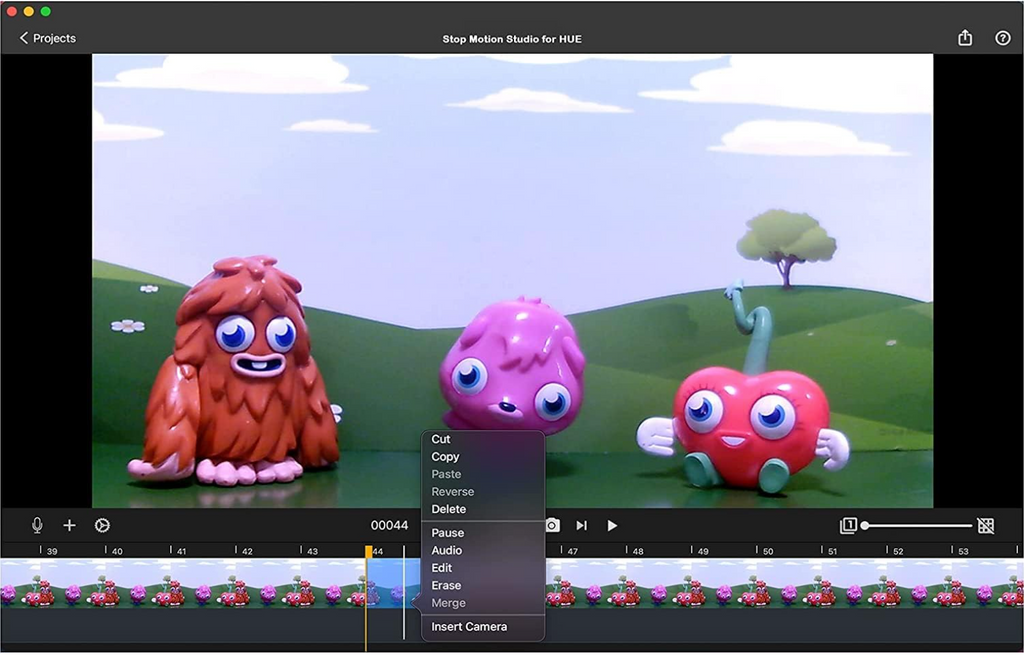Open the project settings gear icon
Image resolution: width=1024 pixels, height=655 pixels.
(x=102, y=525)
